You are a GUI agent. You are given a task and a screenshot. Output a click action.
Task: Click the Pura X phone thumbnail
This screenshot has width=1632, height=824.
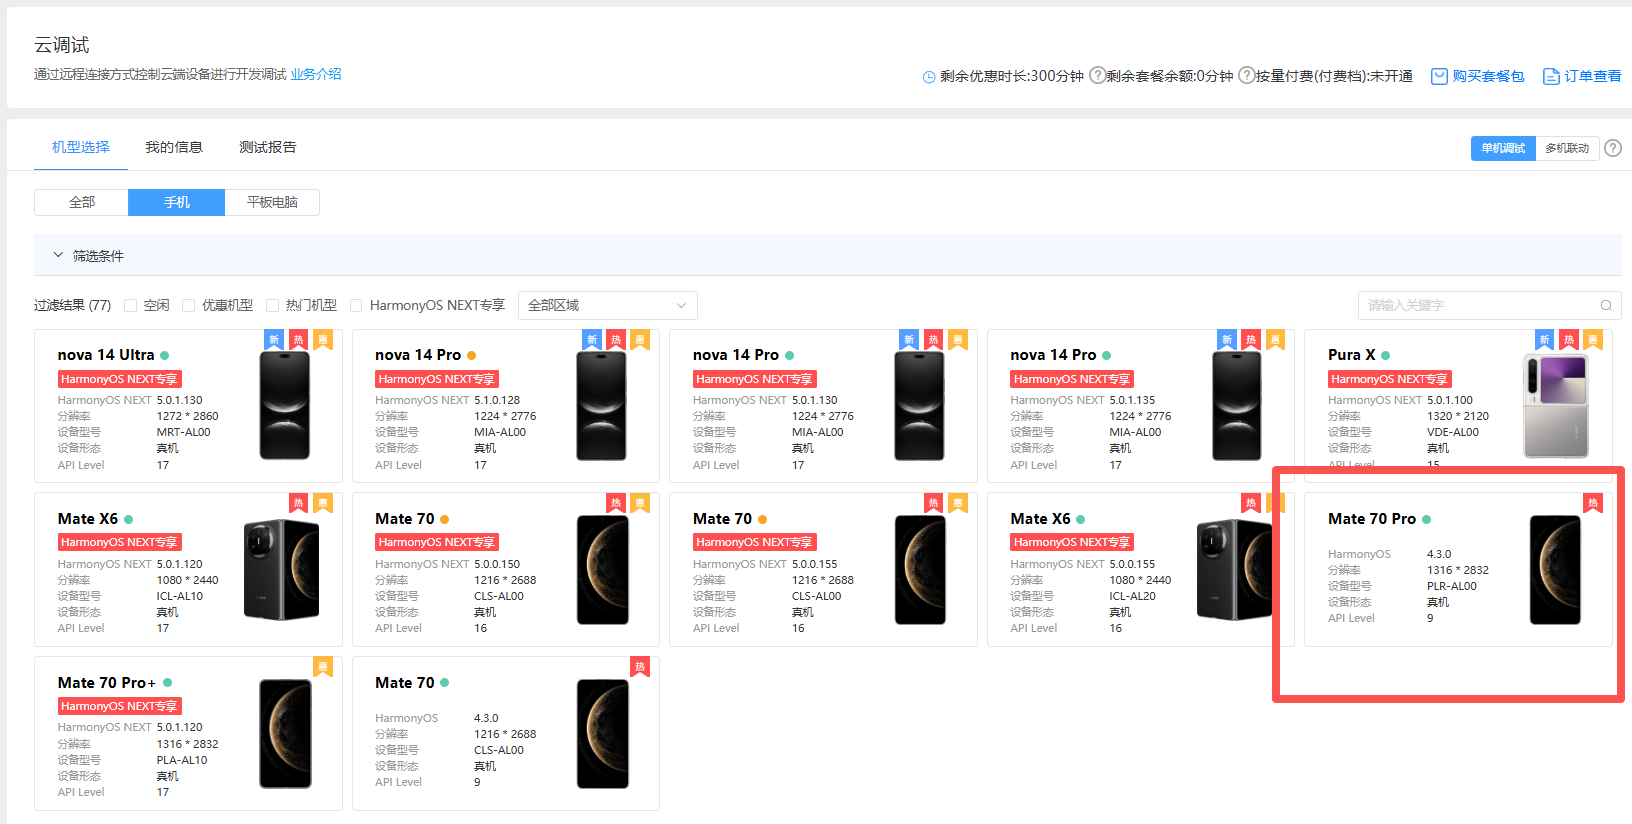[1555, 405]
